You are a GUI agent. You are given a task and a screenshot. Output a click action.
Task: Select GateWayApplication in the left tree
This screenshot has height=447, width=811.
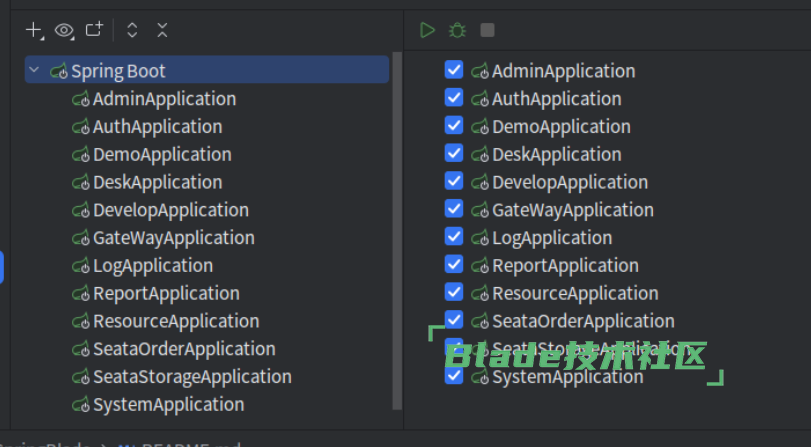pyautogui.click(x=173, y=238)
